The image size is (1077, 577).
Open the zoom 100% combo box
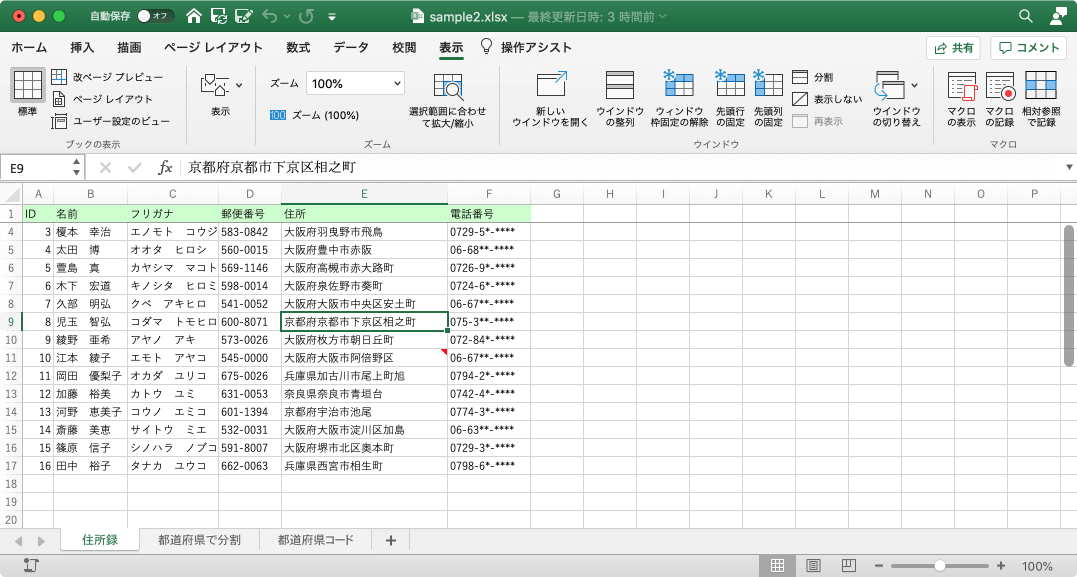click(x=355, y=84)
